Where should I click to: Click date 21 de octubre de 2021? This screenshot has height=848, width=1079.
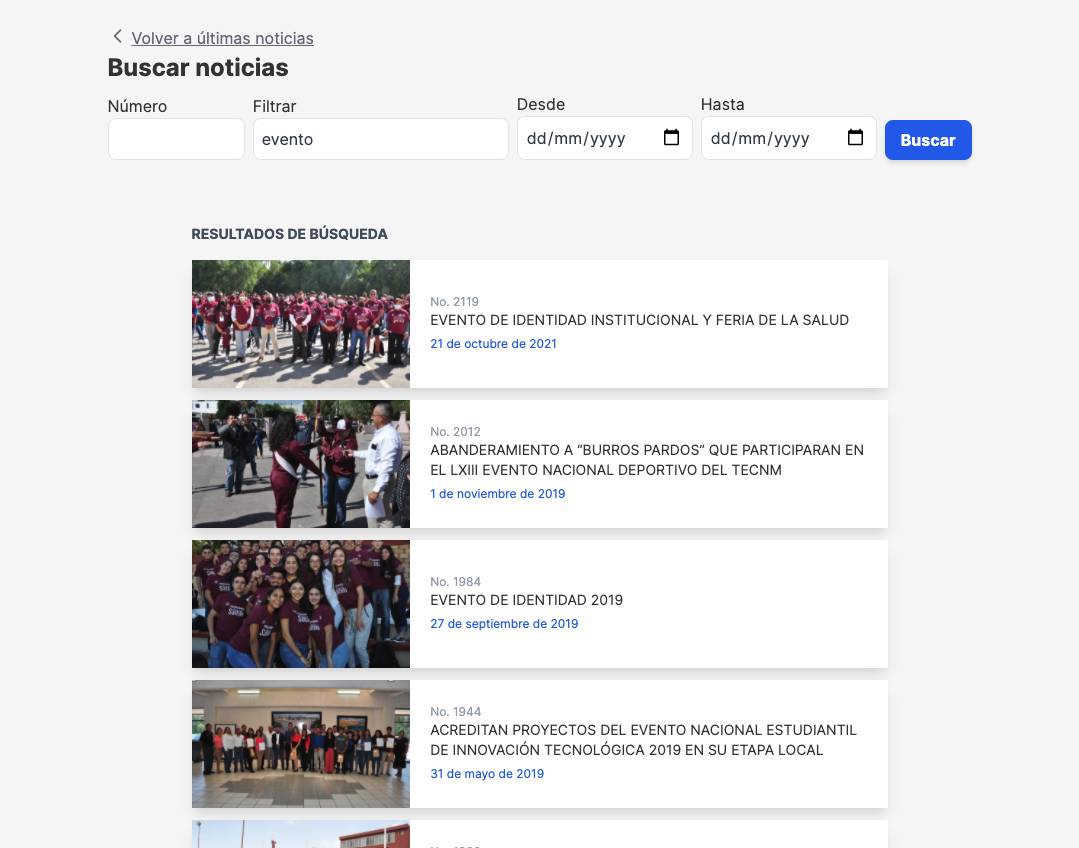click(493, 343)
